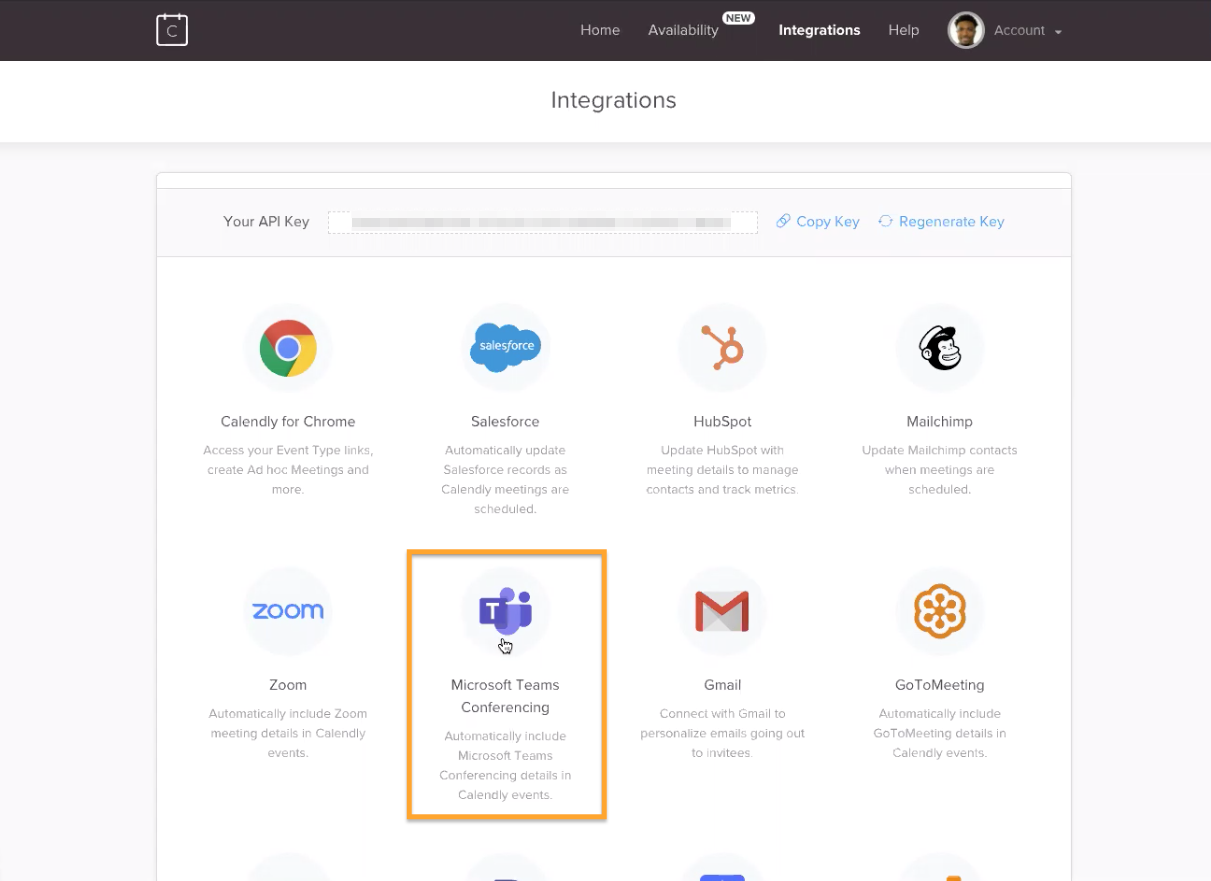Go to the Home tab
This screenshot has height=881, width=1211.
pos(600,30)
